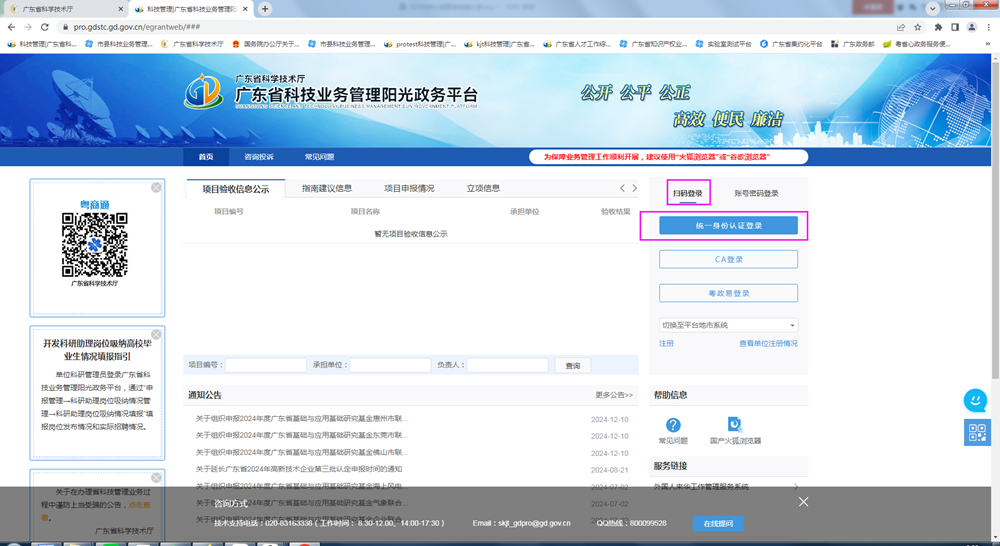The height and width of the screenshot is (546, 1000).
Task: Open the 咨询投诉 navigation item
Action: click(x=259, y=157)
